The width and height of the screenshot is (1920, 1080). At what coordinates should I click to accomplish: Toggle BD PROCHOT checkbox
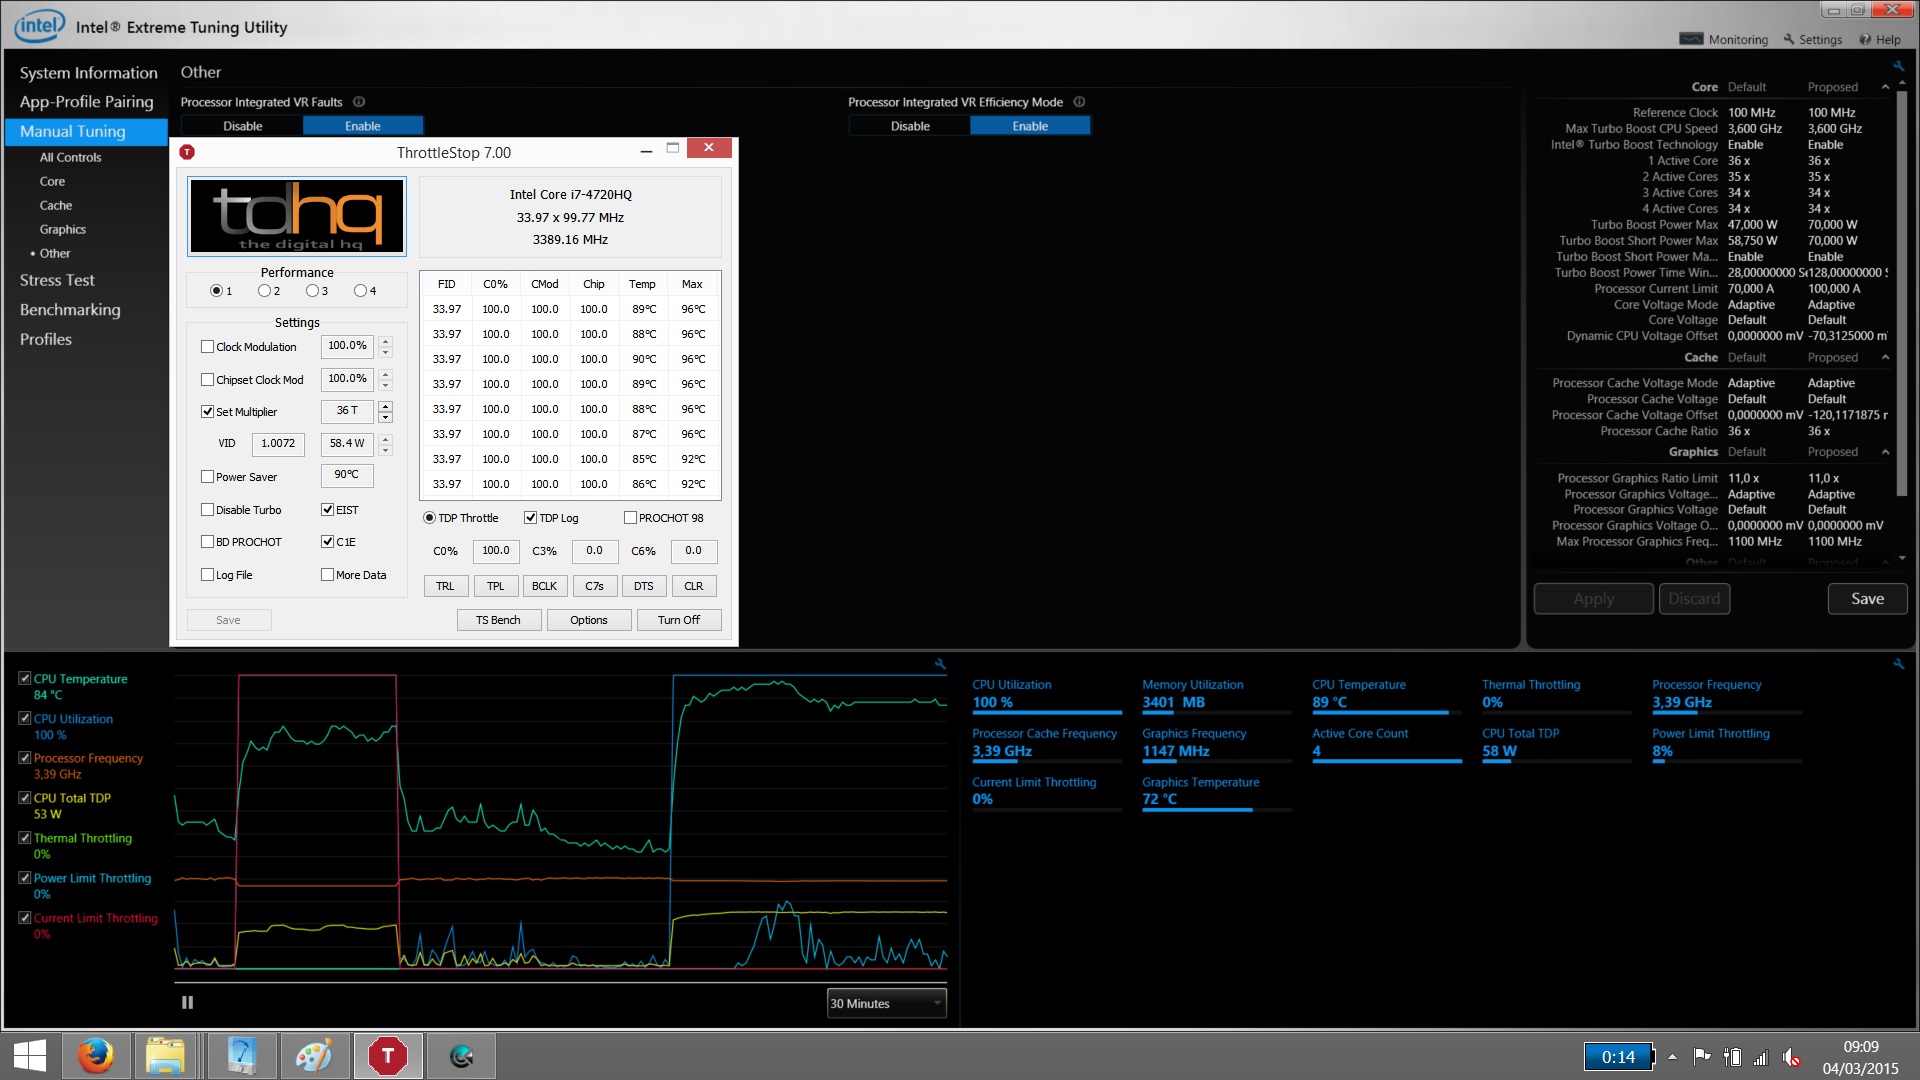[207, 542]
